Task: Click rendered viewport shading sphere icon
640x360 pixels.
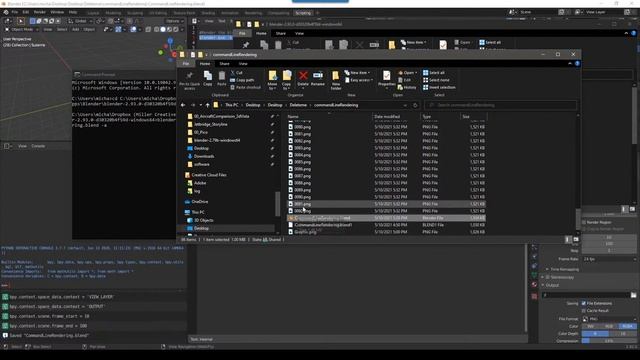Action: pos(176,29)
